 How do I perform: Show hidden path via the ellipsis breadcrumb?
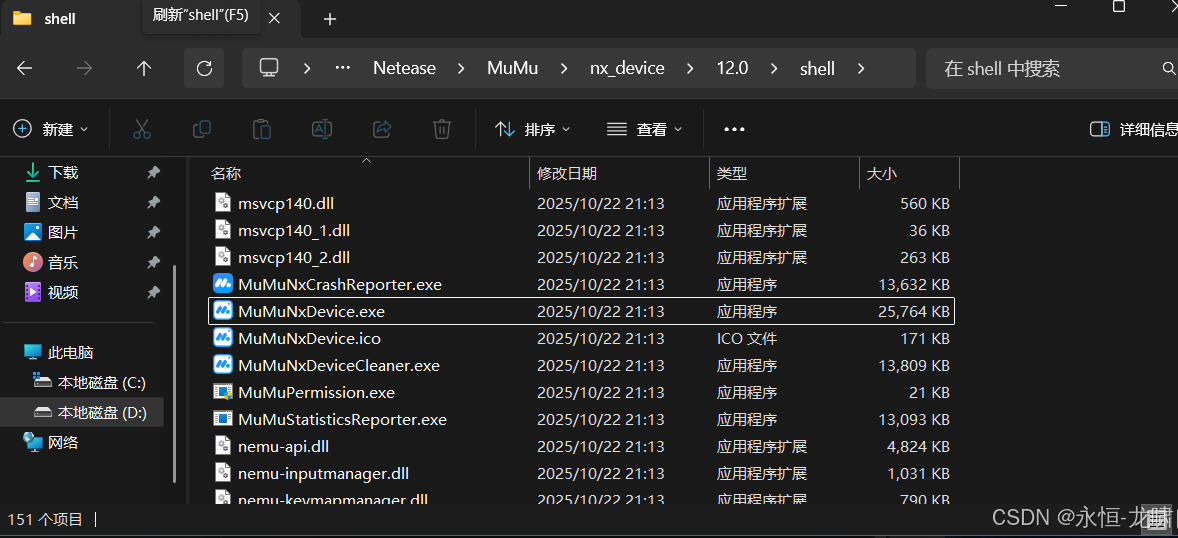343,68
